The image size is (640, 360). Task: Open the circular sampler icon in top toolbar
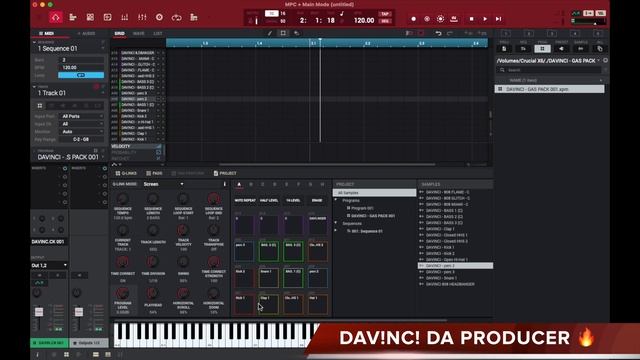[x=159, y=18]
